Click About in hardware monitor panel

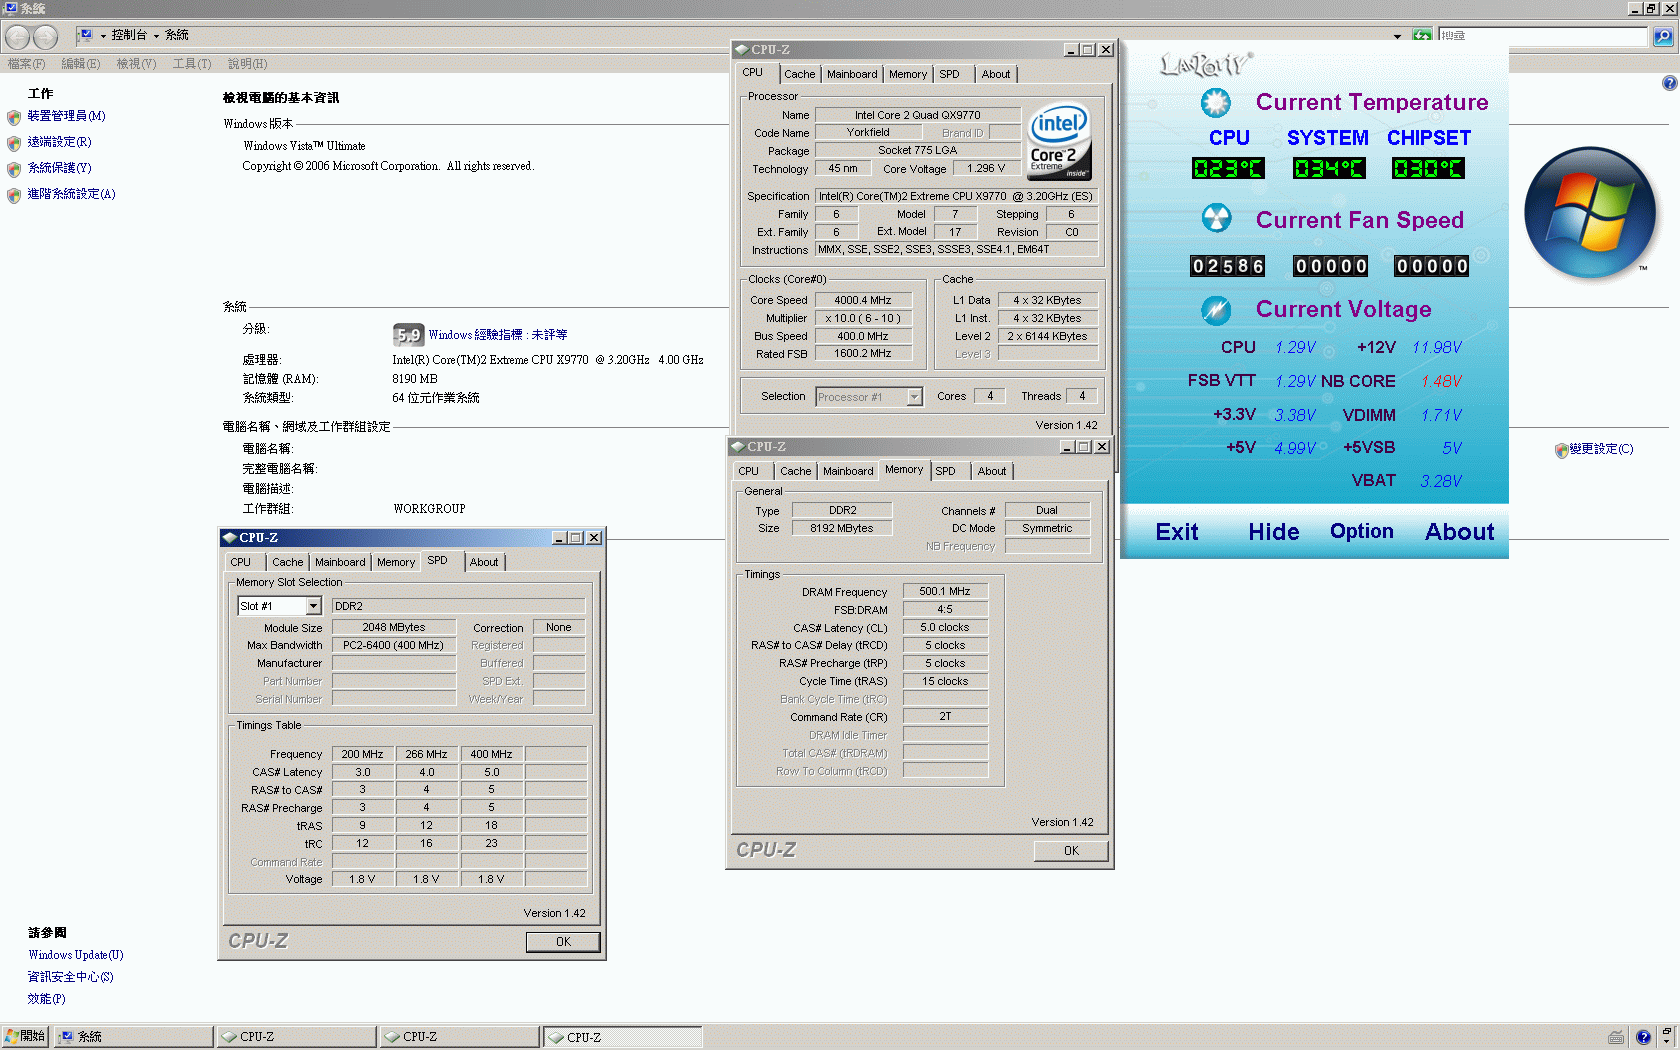click(x=1459, y=532)
